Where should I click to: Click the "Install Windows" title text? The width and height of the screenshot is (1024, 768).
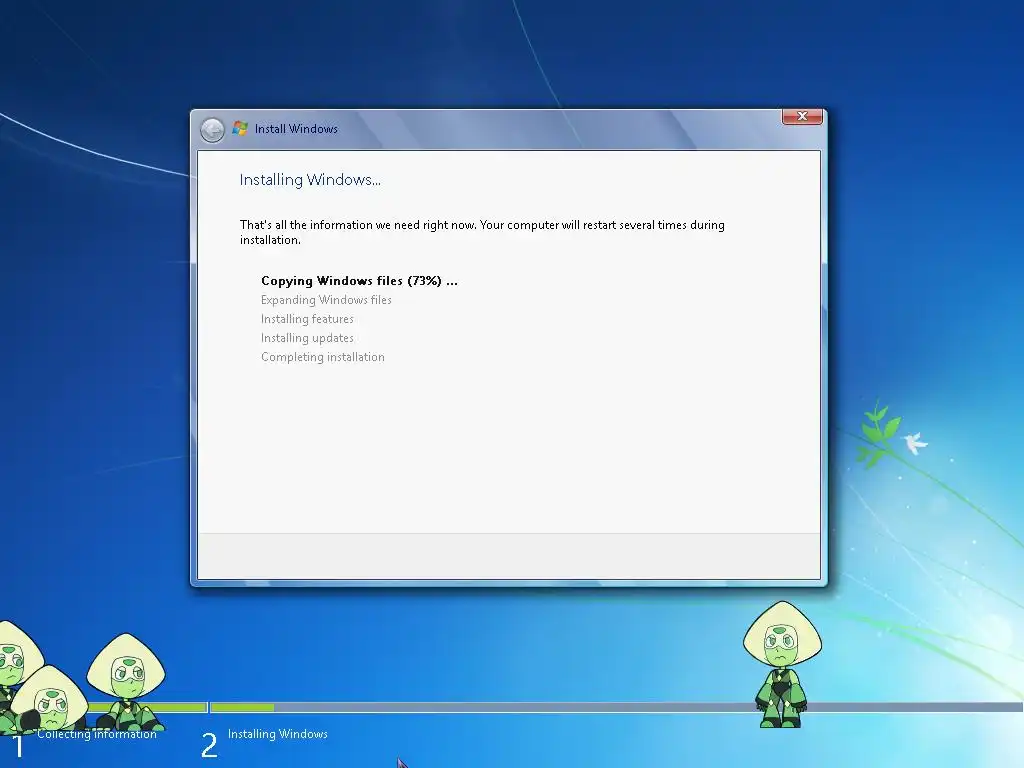click(x=296, y=129)
